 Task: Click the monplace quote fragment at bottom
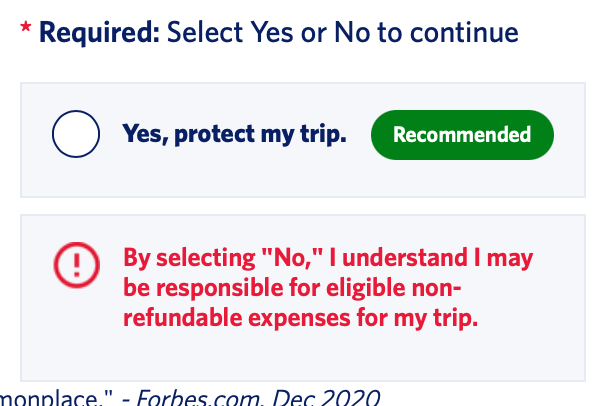(x=56, y=397)
